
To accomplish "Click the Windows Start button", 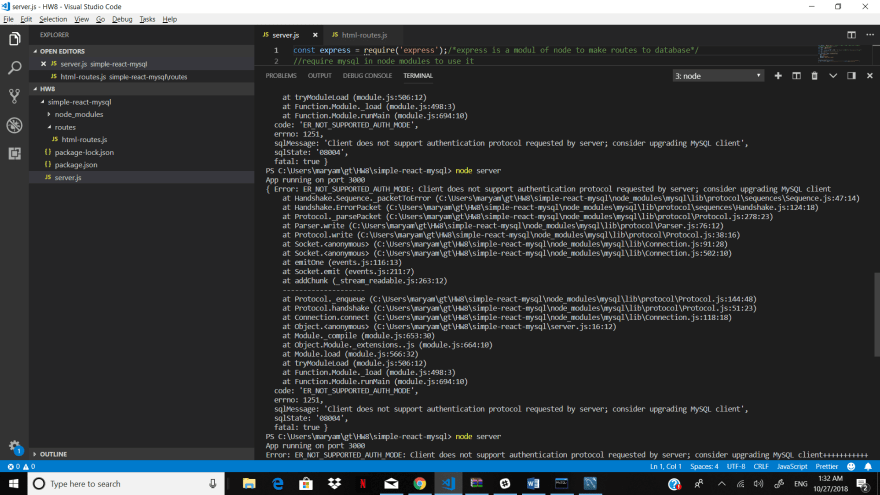I will (x=13, y=483).
